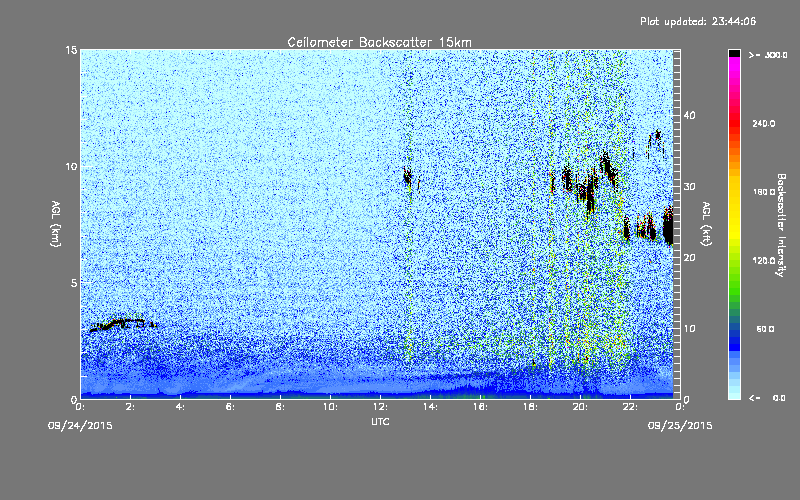Click the '<= 0.0' colorbar minimum label

pyautogui.click(x=768, y=398)
